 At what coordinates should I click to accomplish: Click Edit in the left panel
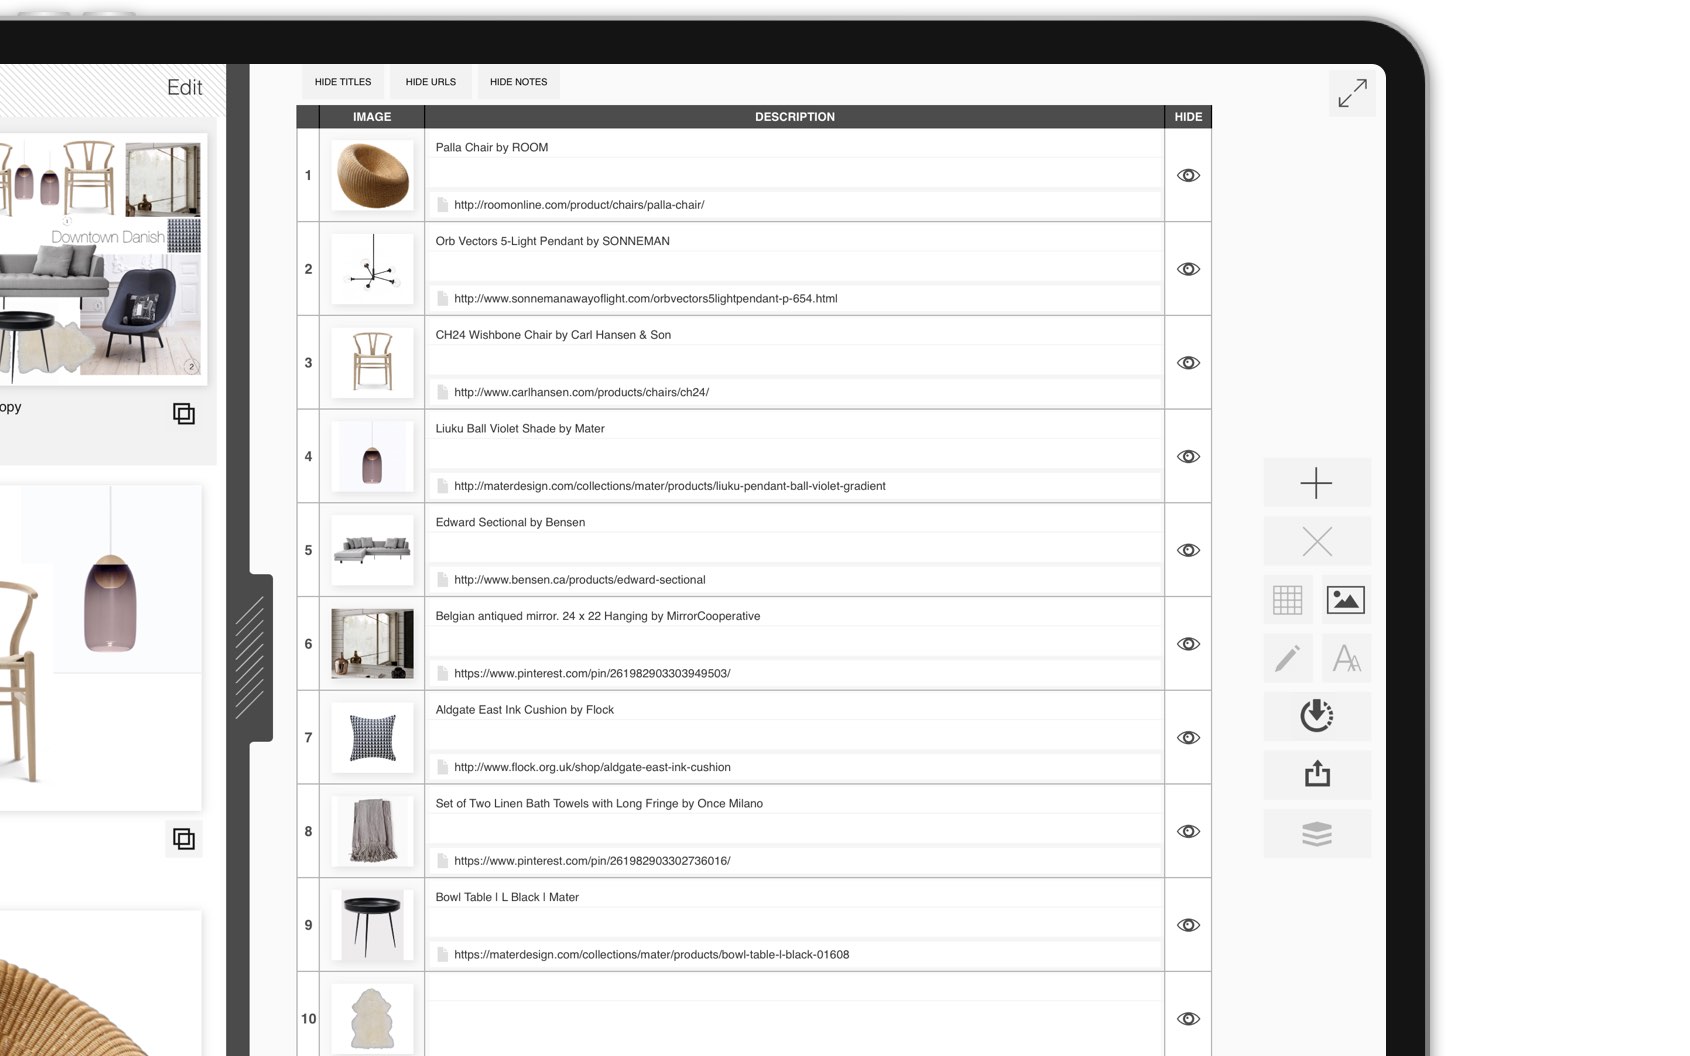[184, 88]
